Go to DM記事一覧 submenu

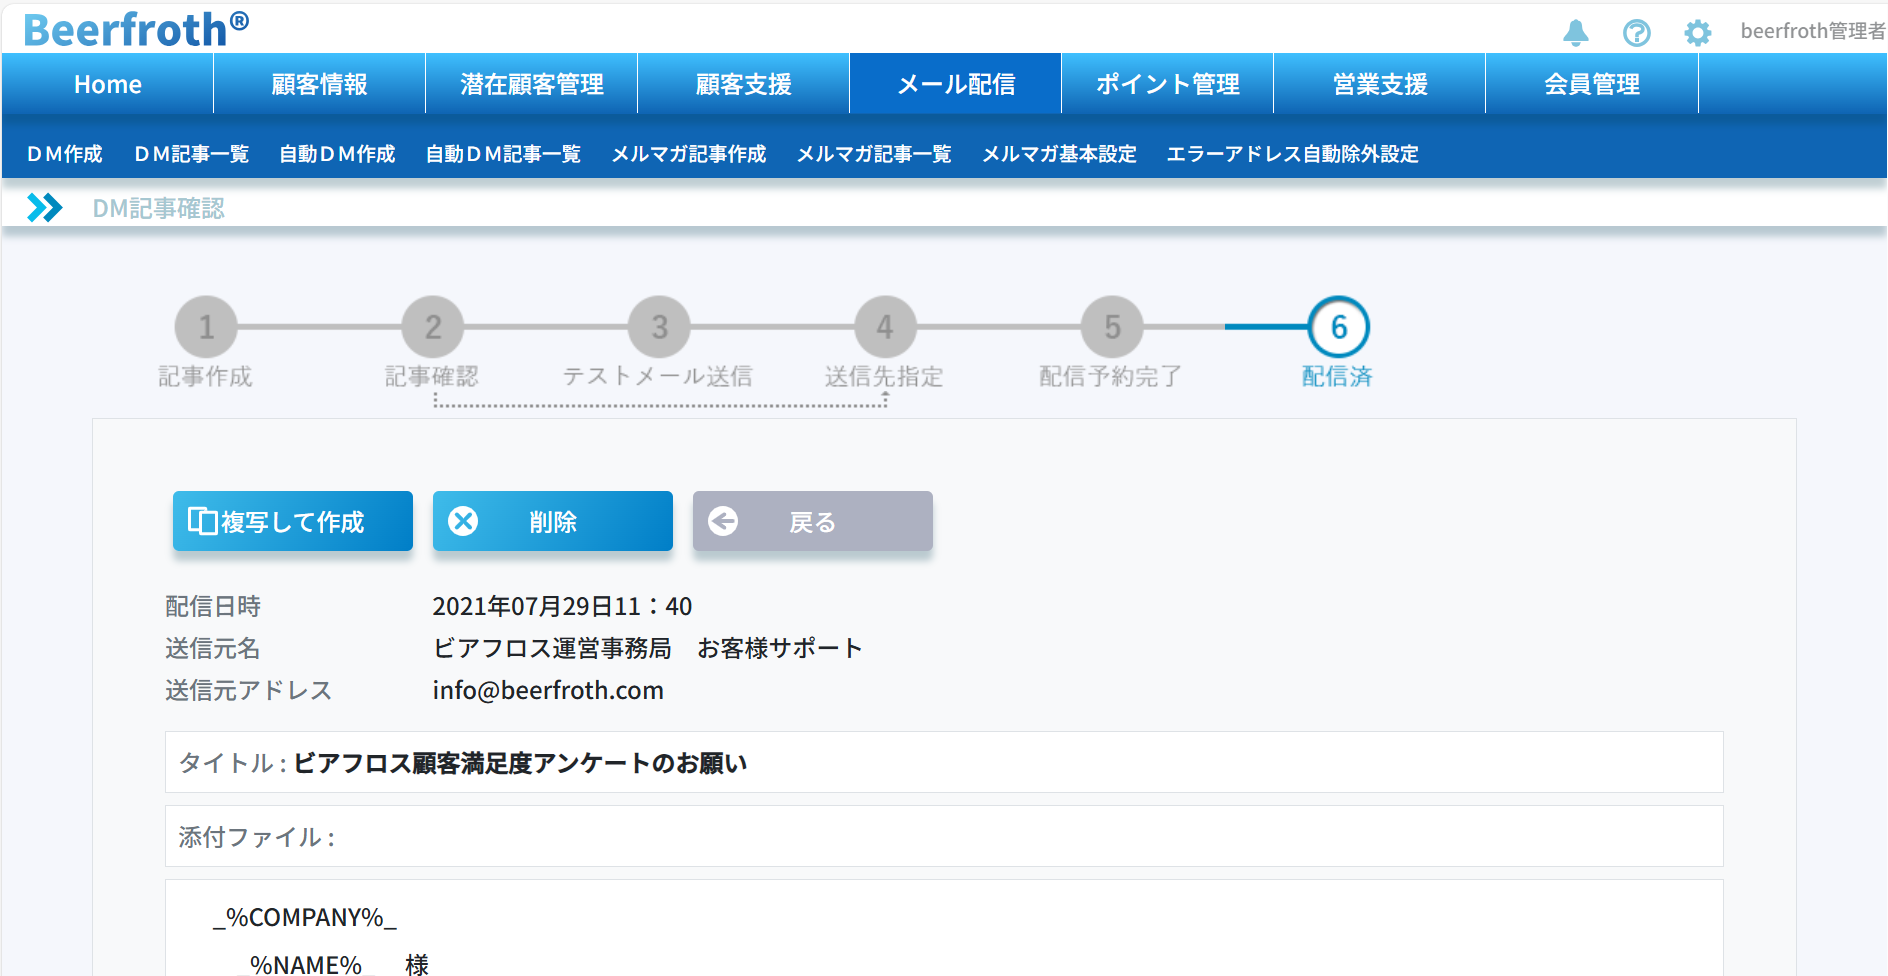191,154
